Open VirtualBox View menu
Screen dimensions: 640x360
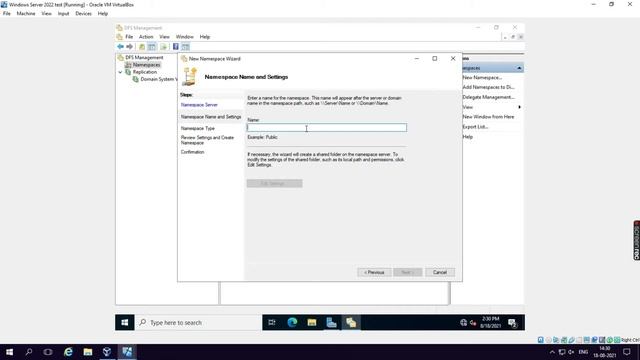pos(46,13)
